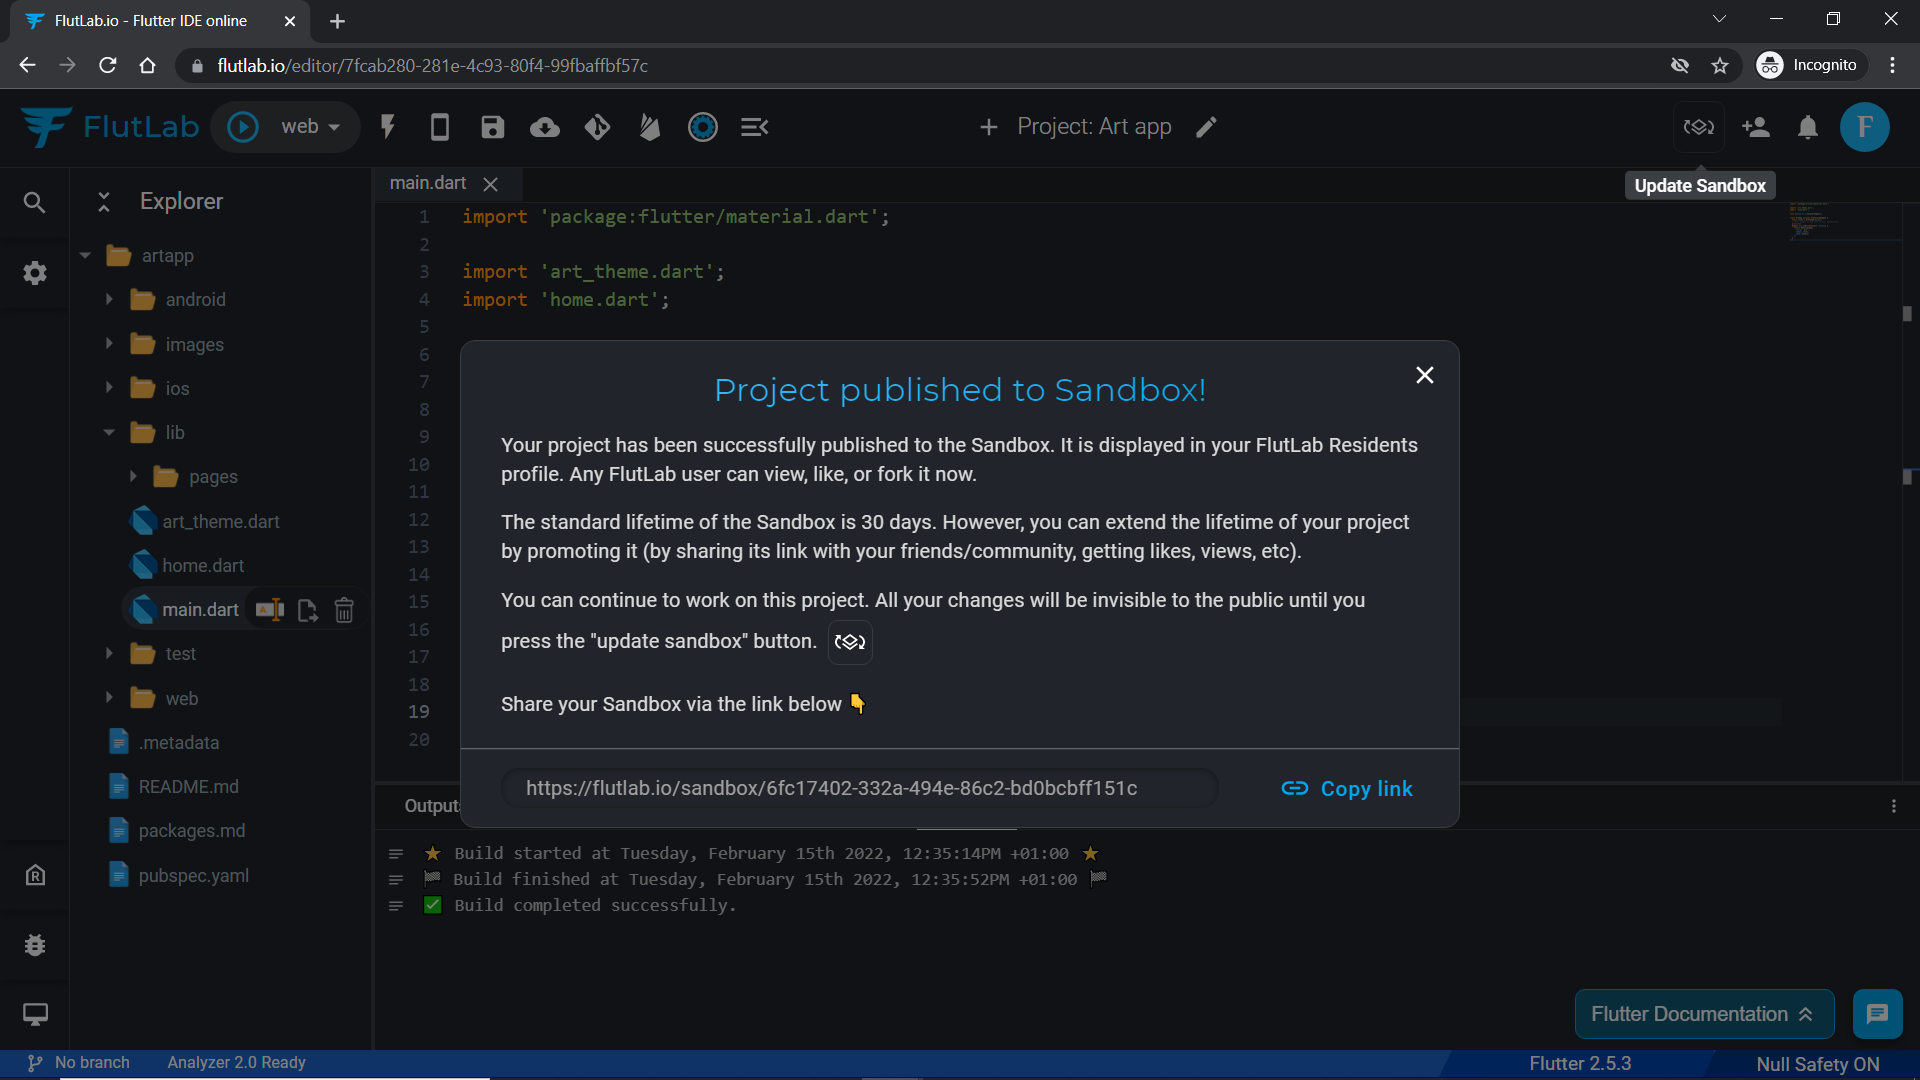Open the Firebase flame icon

click(650, 127)
